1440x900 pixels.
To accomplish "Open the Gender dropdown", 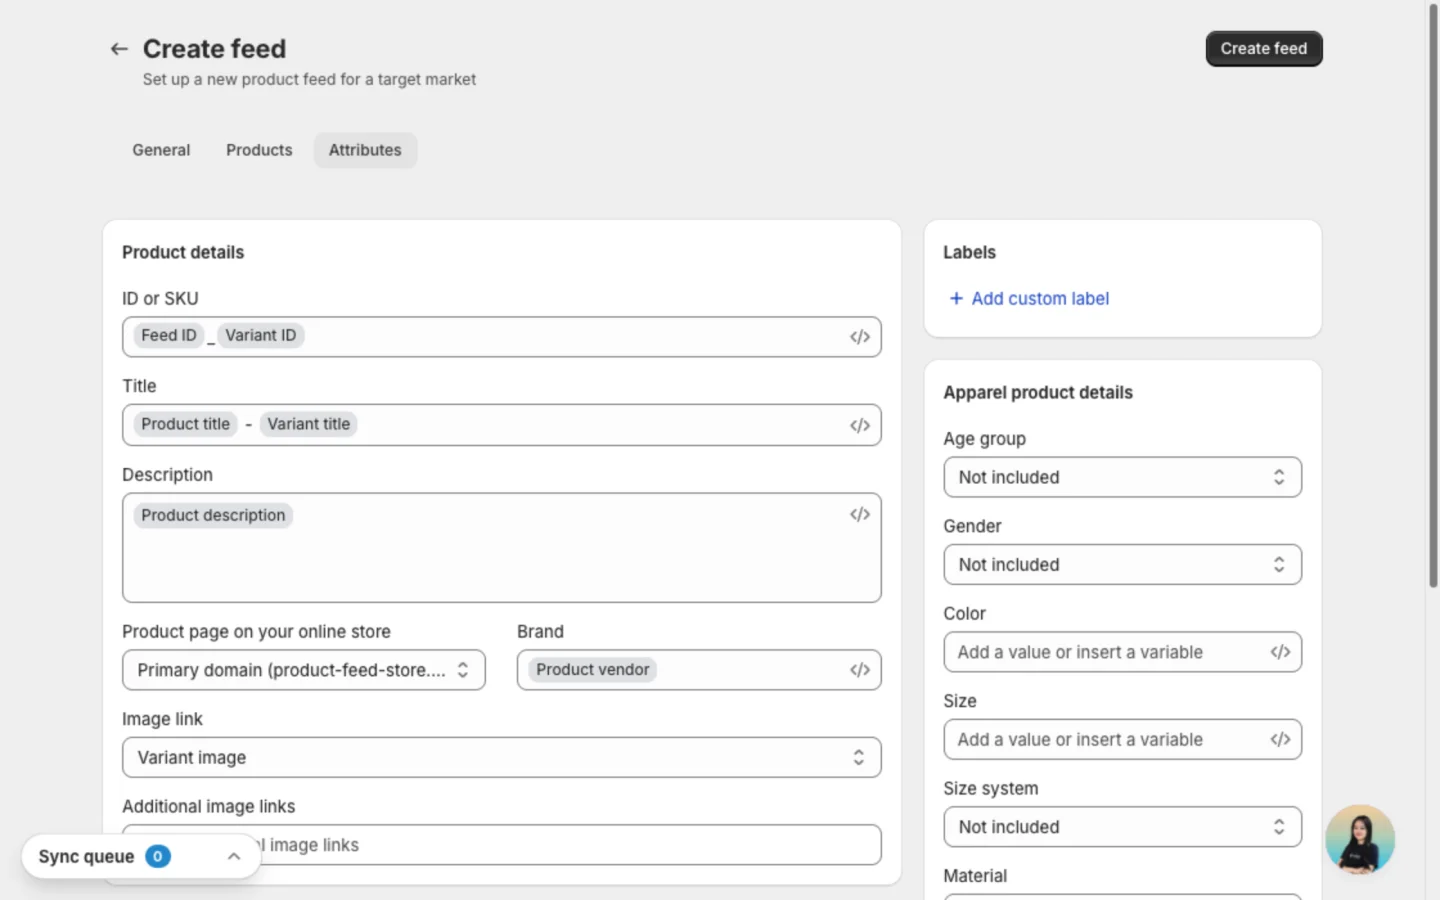I will click(1122, 565).
